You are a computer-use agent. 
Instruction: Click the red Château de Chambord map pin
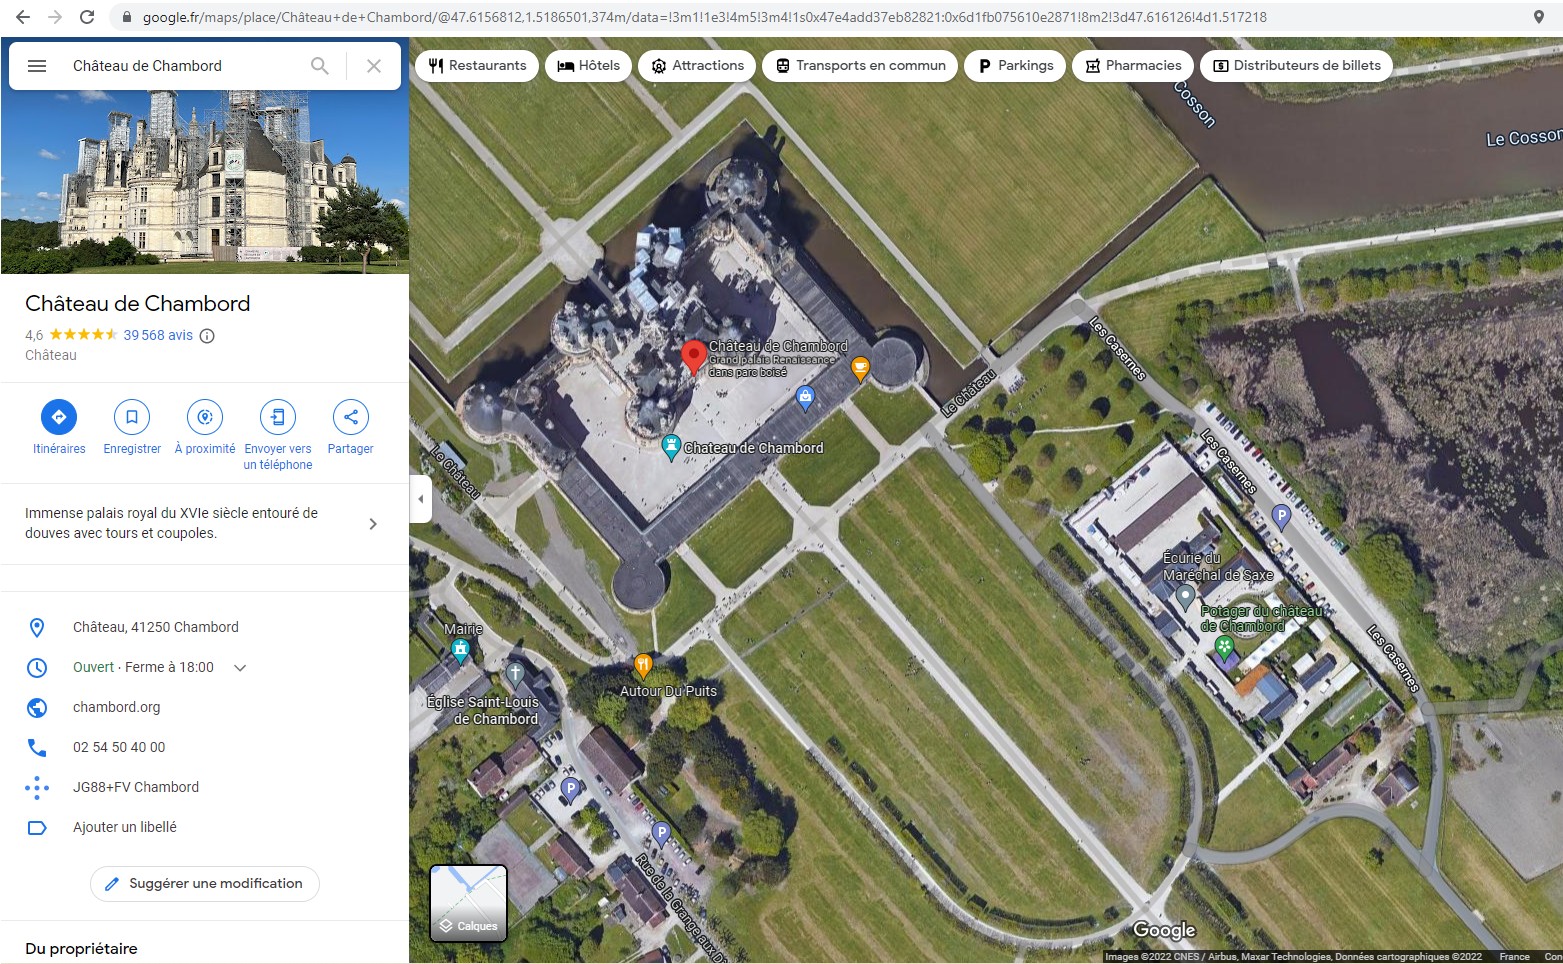[693, 357]
